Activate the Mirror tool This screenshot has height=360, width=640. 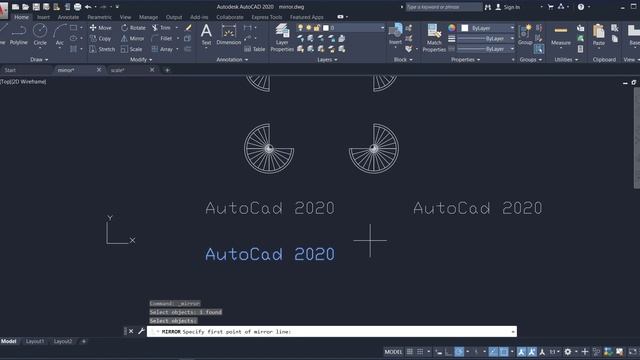(132, 38)
